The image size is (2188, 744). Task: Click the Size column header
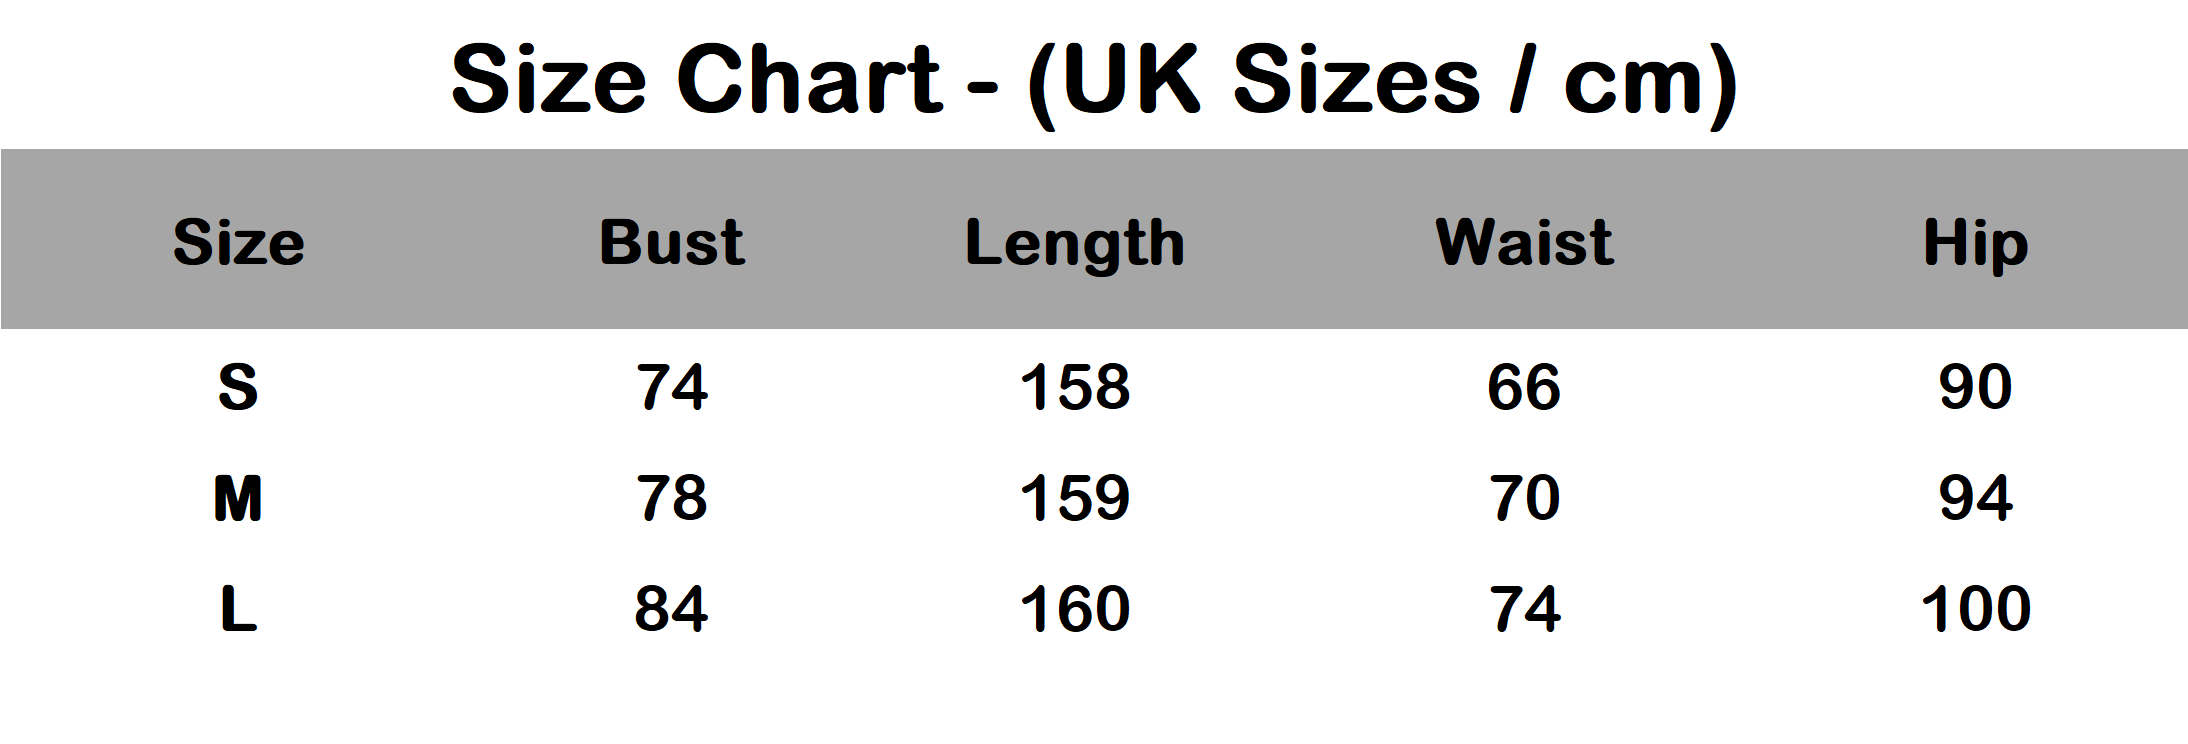[x=238, y=242]
